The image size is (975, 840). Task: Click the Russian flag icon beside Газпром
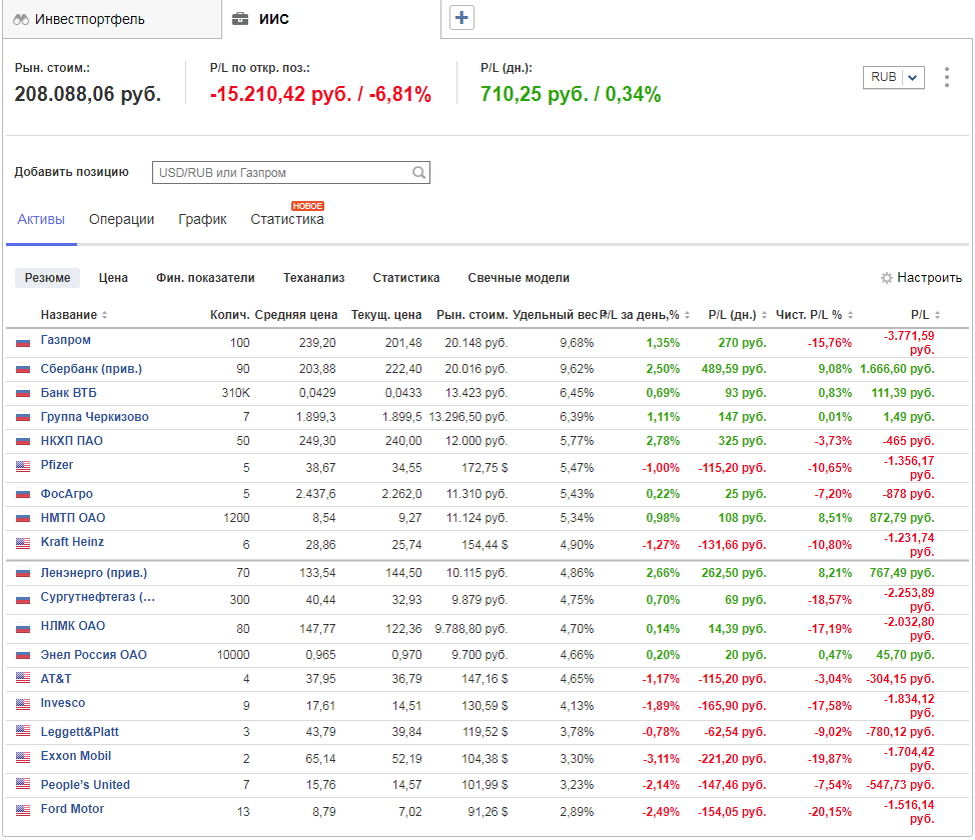click(23, 343)
